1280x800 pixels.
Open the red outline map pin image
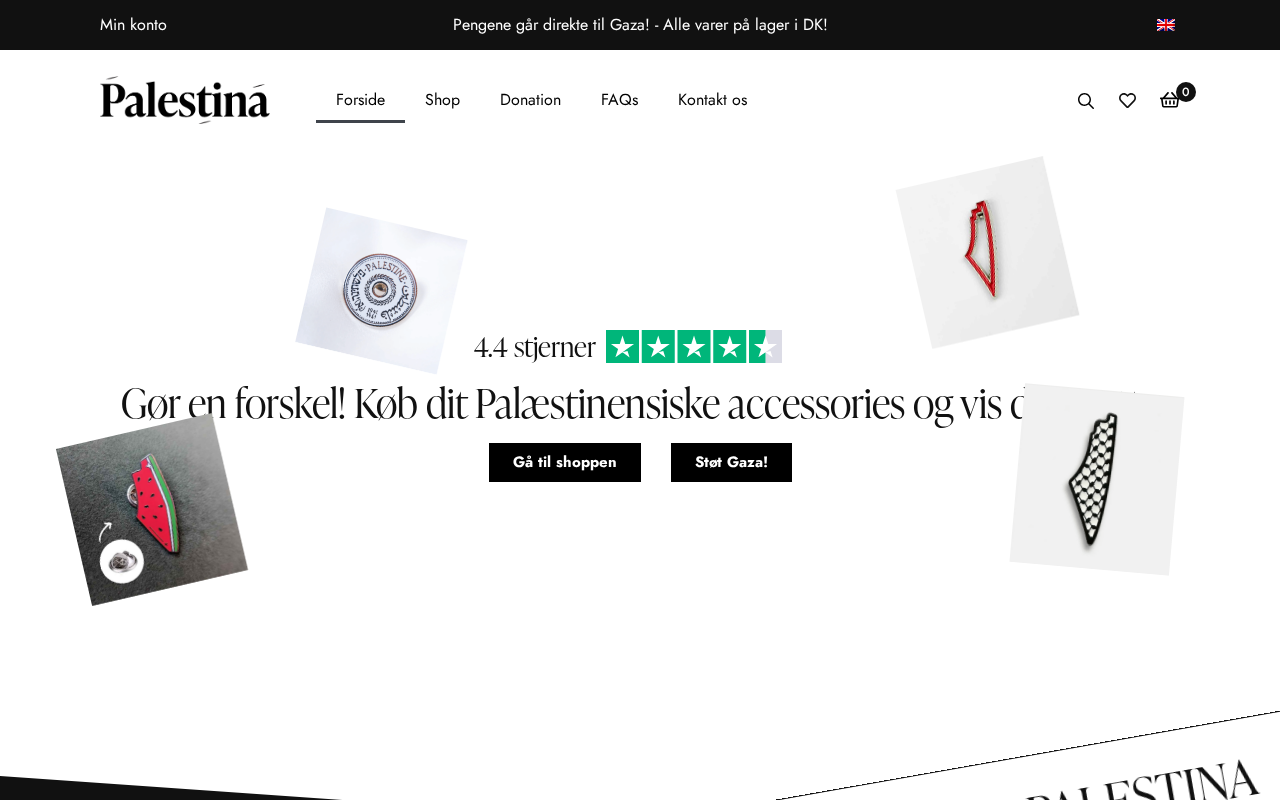(x=987, y=252)
